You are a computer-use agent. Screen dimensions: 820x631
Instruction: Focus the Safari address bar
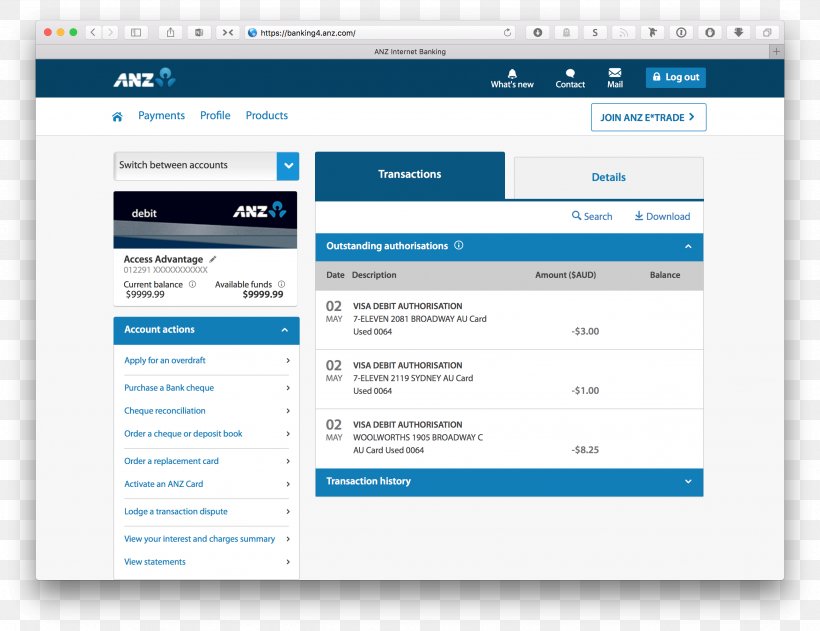[379, 32]
